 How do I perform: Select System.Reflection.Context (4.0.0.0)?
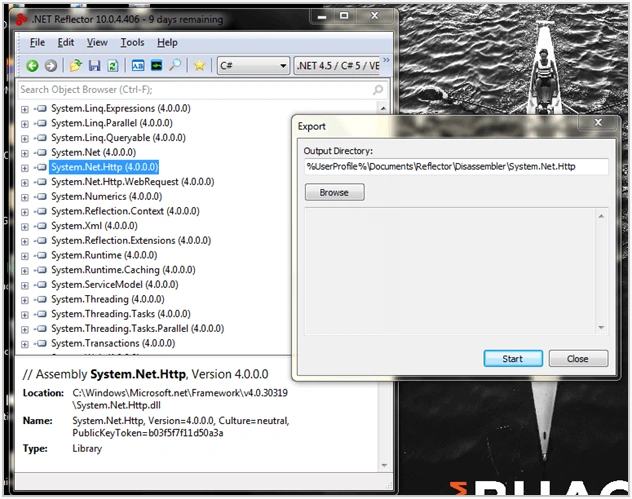125,211
